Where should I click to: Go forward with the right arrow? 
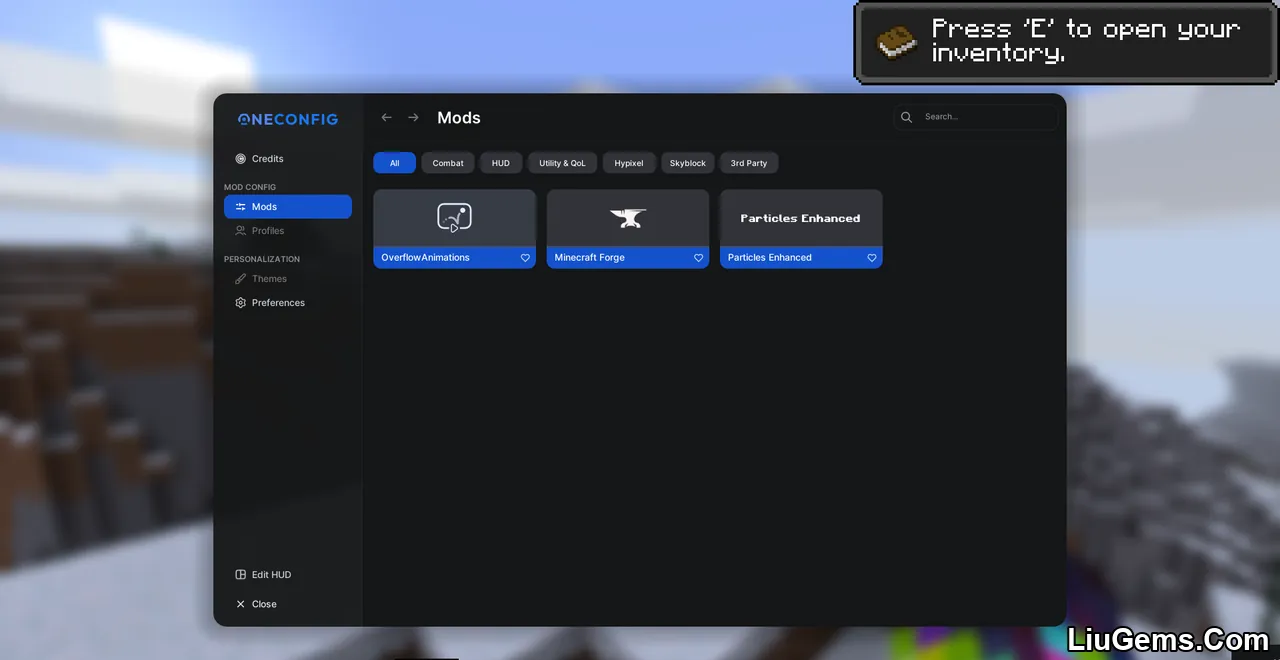coord(413,118)
